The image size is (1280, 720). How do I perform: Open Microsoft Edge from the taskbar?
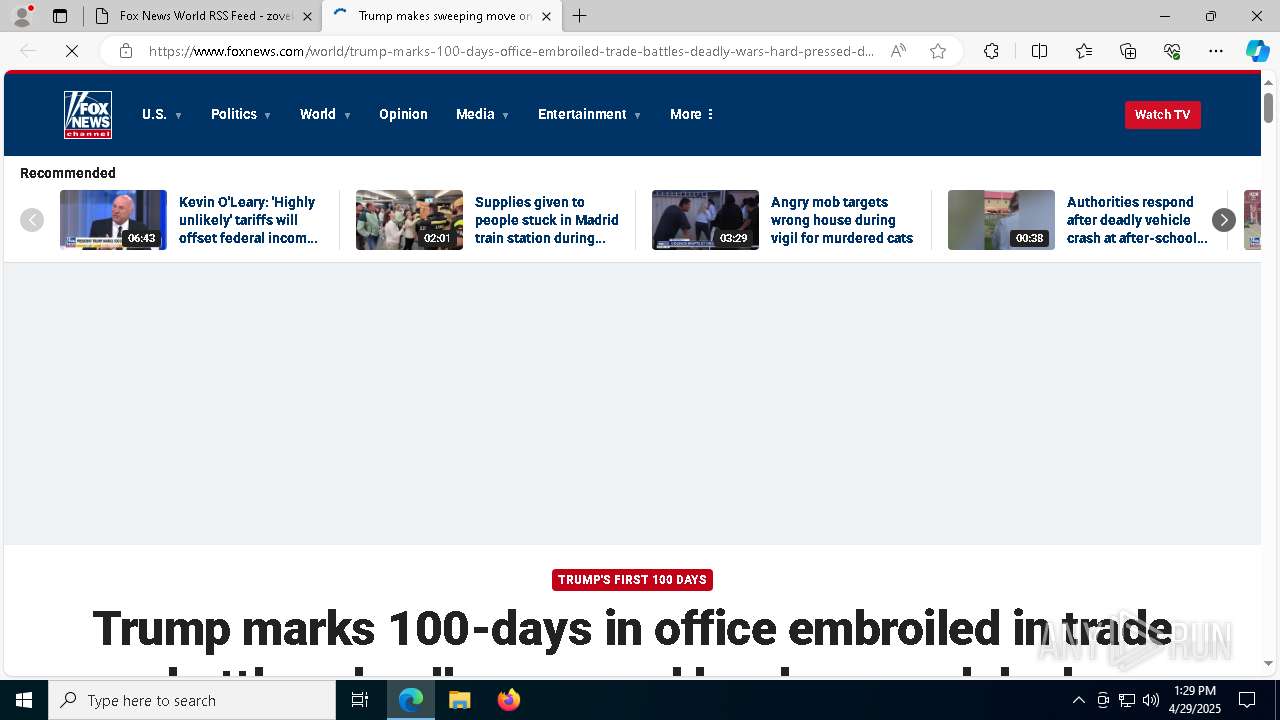(411, 700)
